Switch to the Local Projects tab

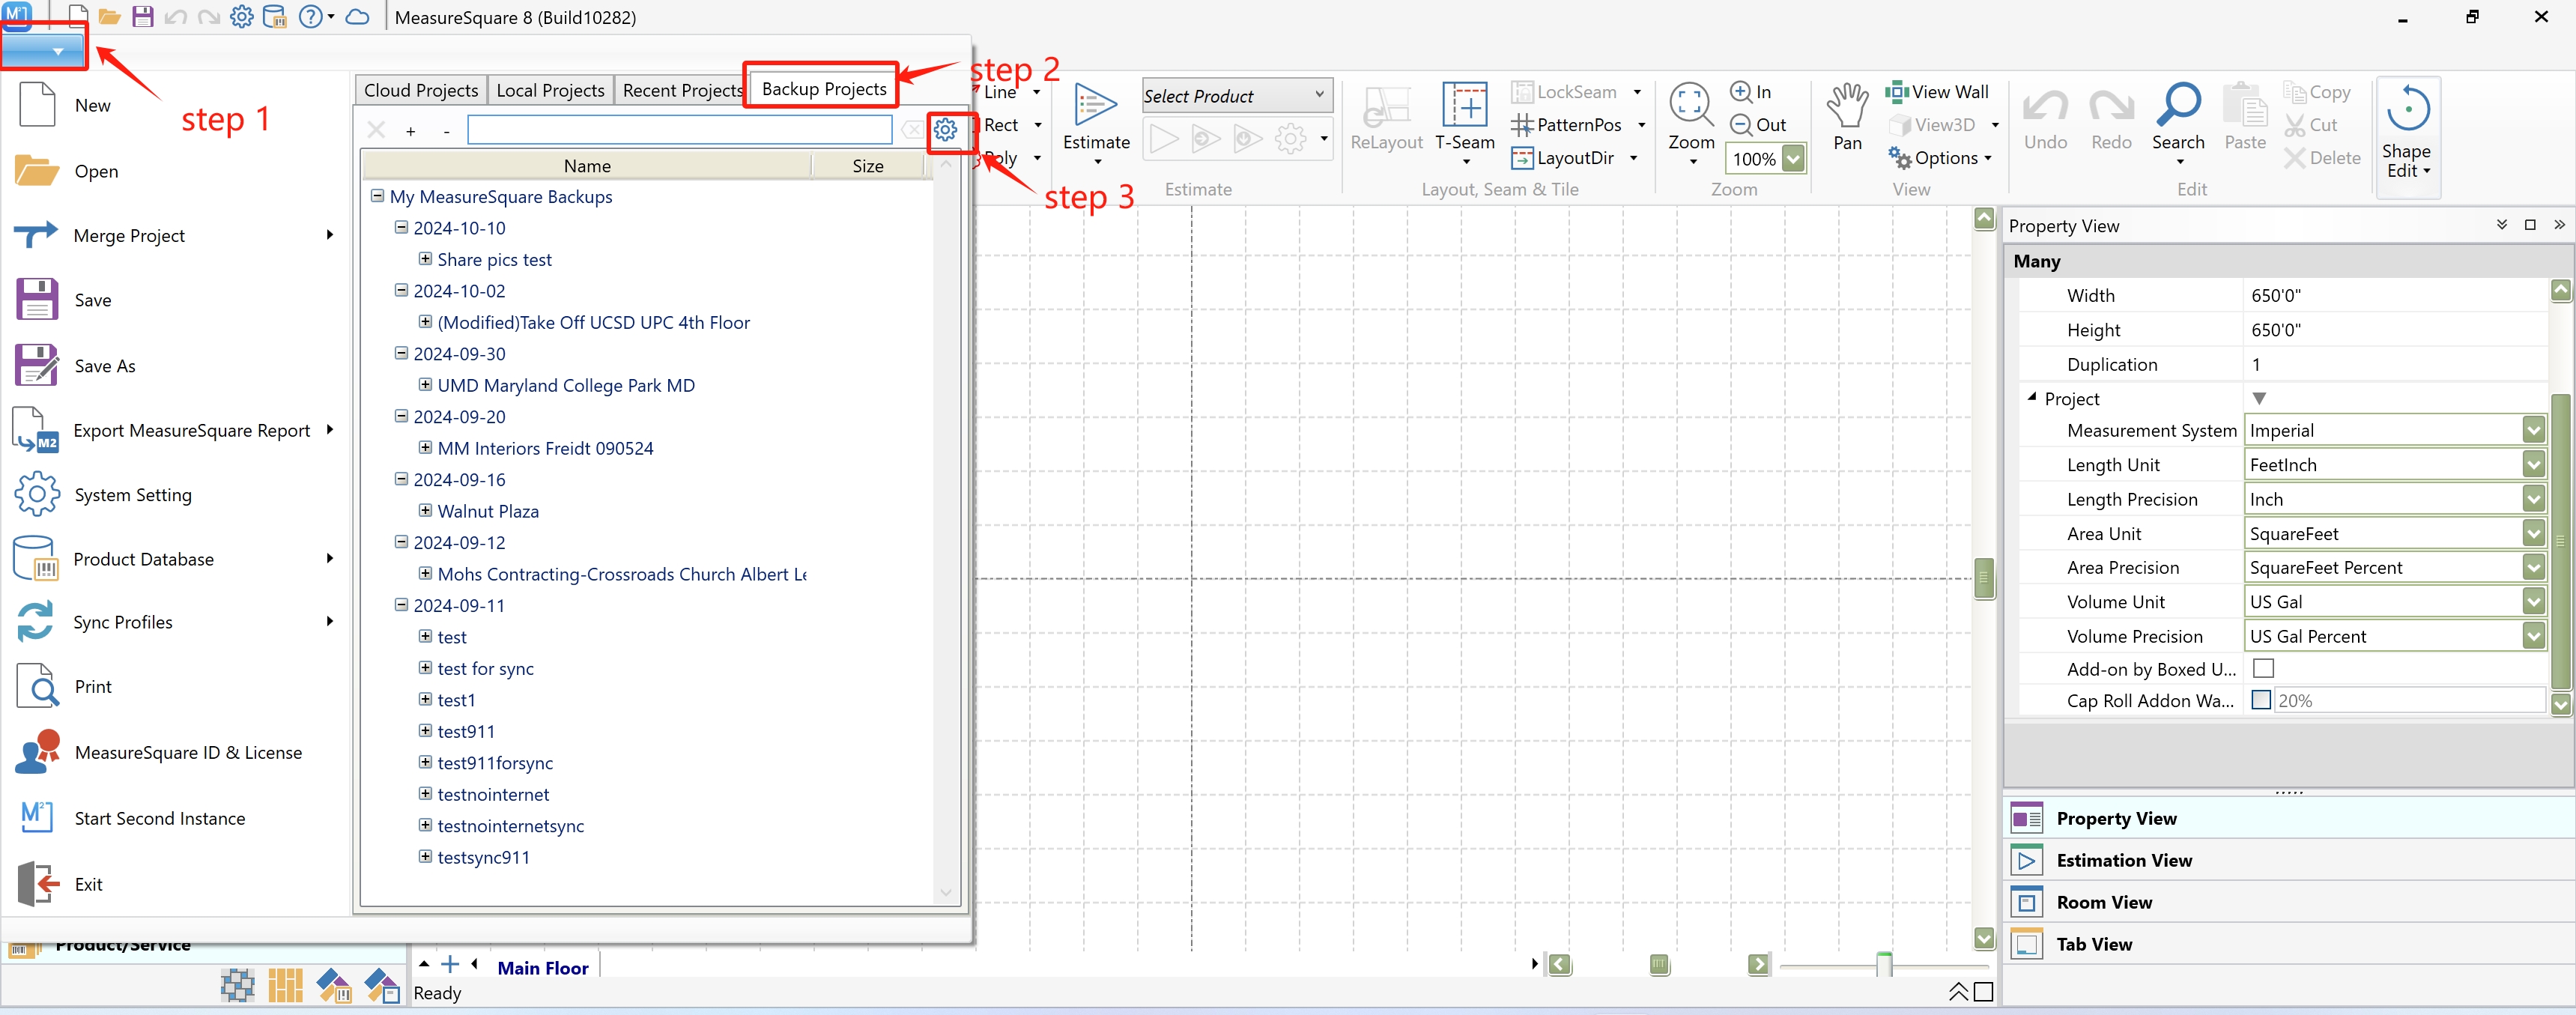click(550, 90)
